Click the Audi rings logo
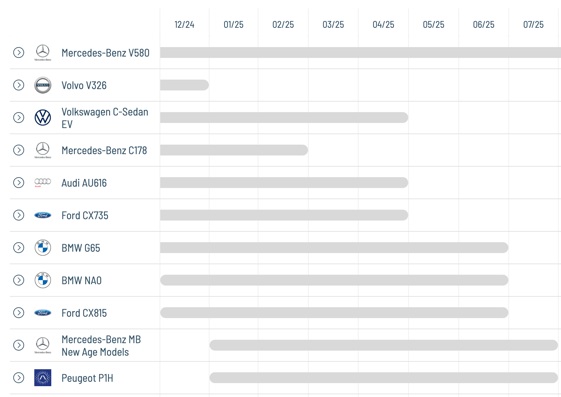561x397 pixels. click(x=43, y=182)
